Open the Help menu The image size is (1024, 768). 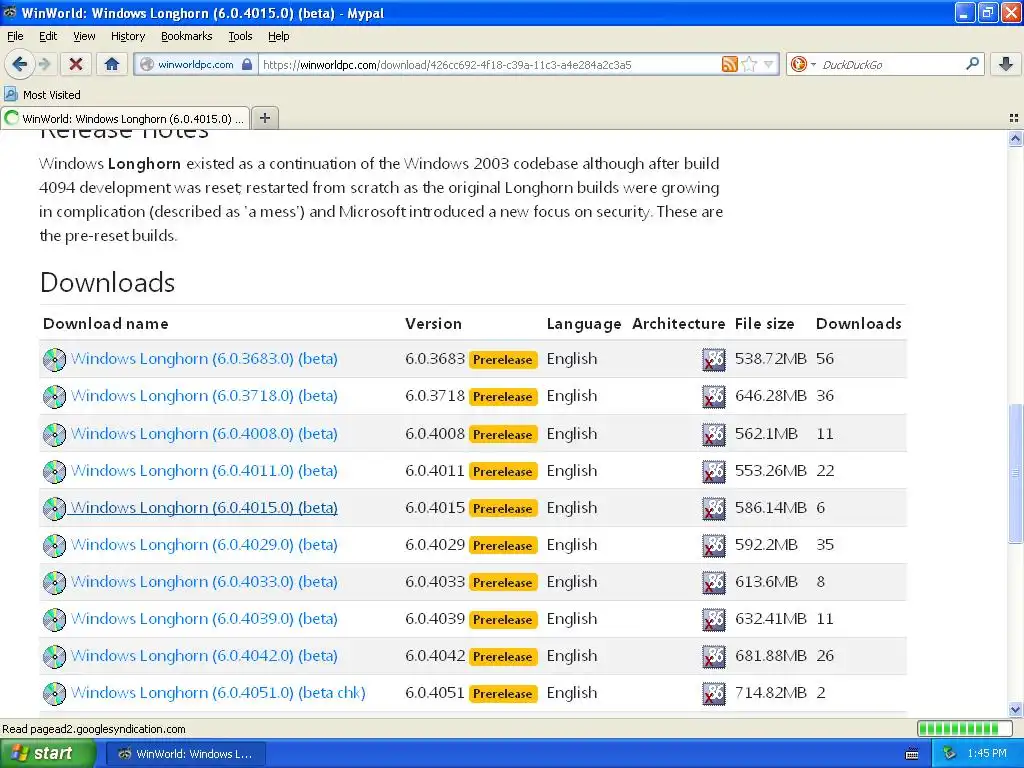coord(279,37)
